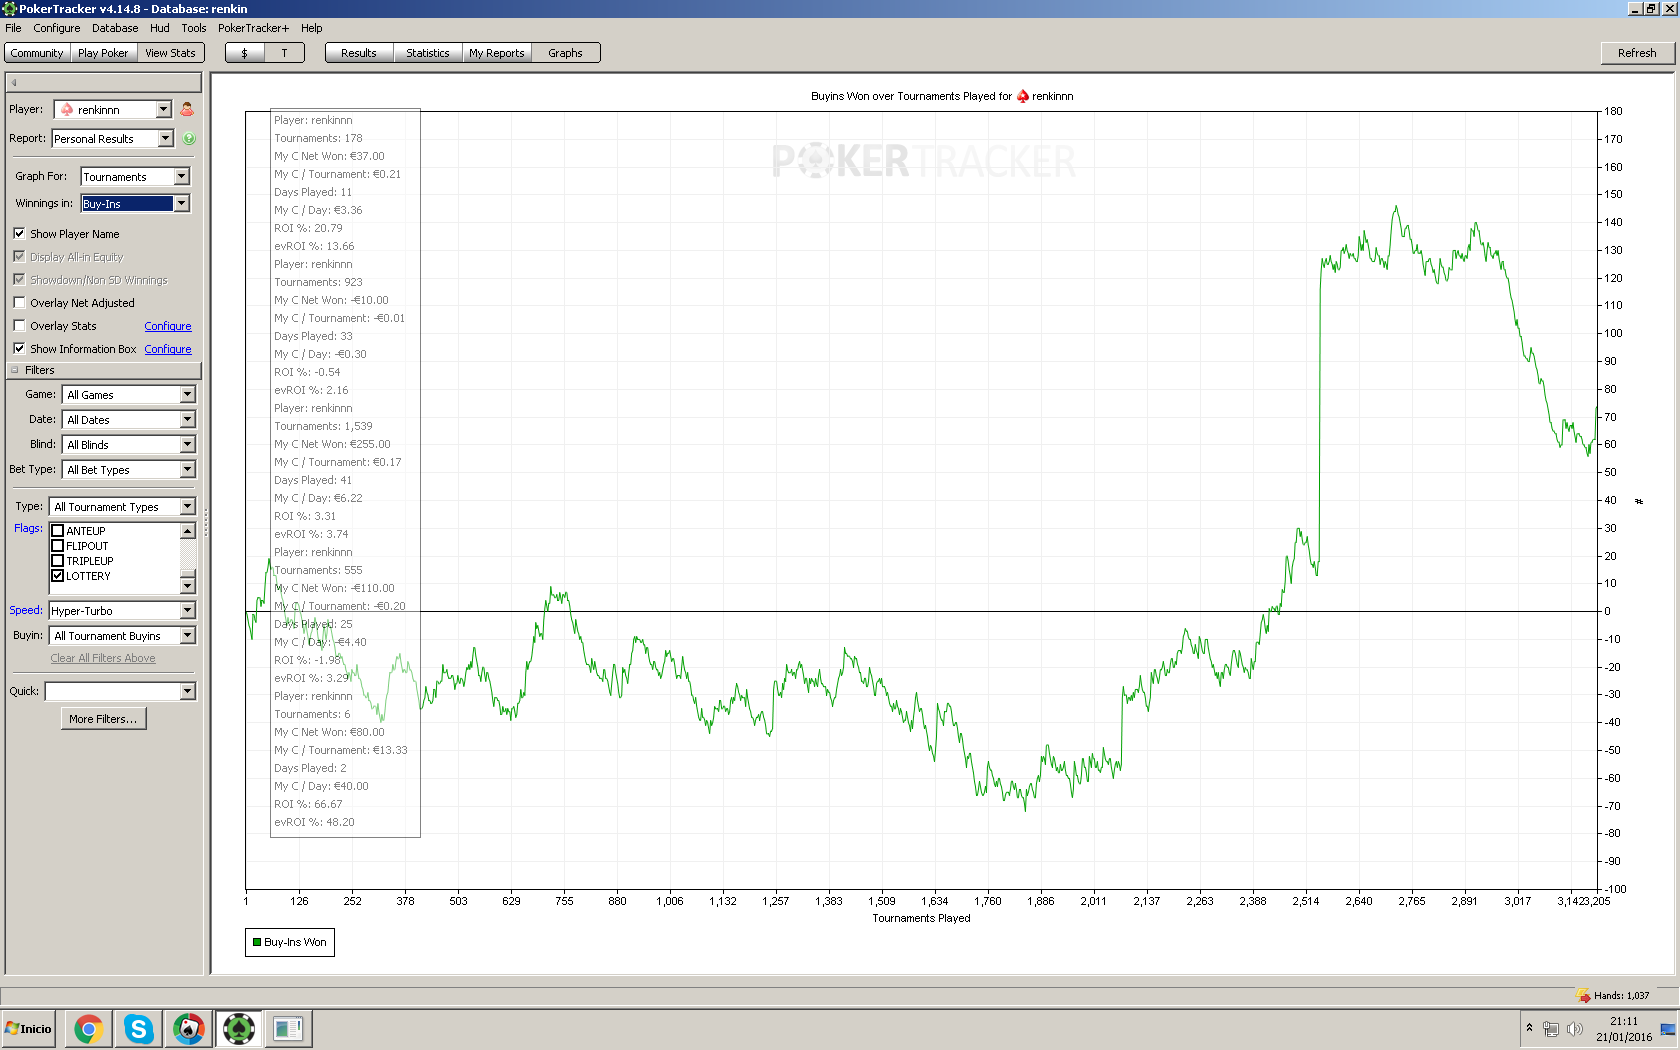Collapse the sidebar using the top arrow bar

(104, 82)
